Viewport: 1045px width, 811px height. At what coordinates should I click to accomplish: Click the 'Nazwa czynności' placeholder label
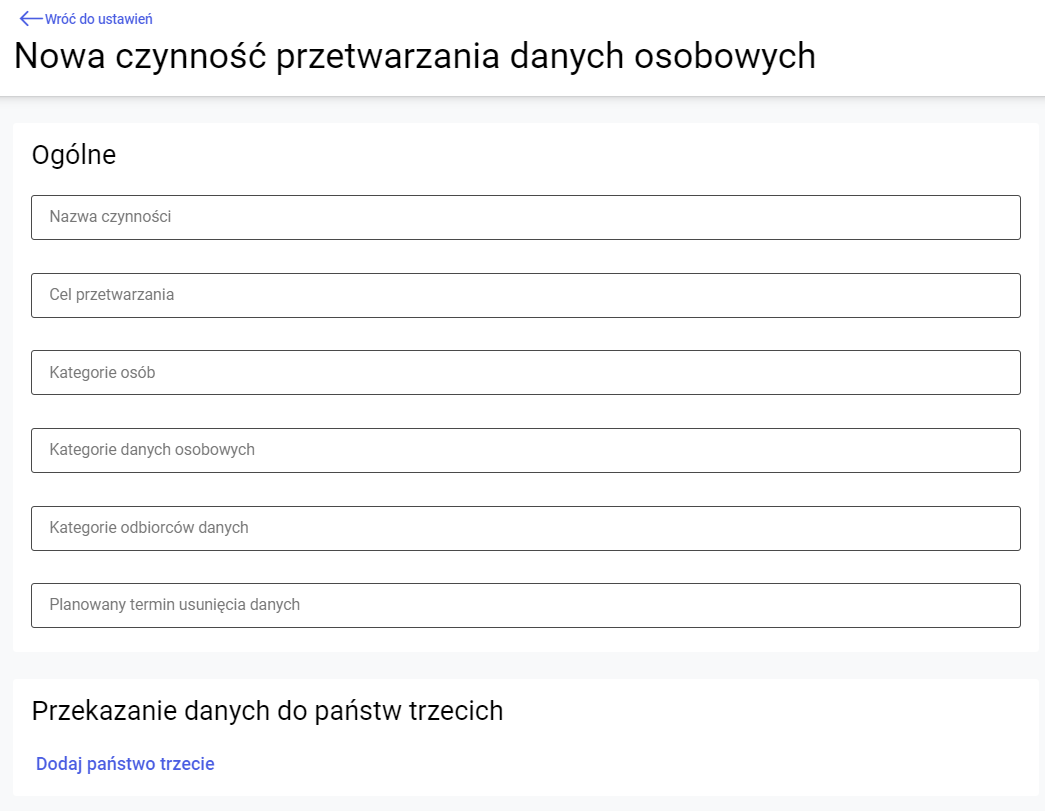(x=110, y=217)
